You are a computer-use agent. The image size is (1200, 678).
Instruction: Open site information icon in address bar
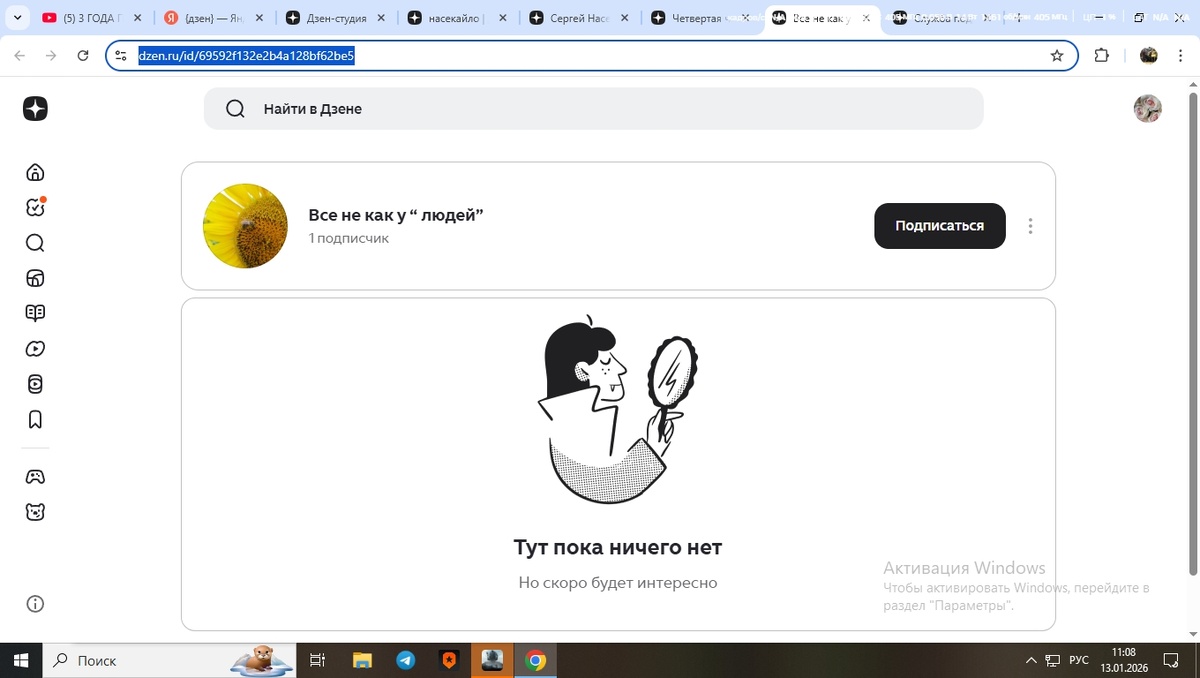[x=121, y=56]
